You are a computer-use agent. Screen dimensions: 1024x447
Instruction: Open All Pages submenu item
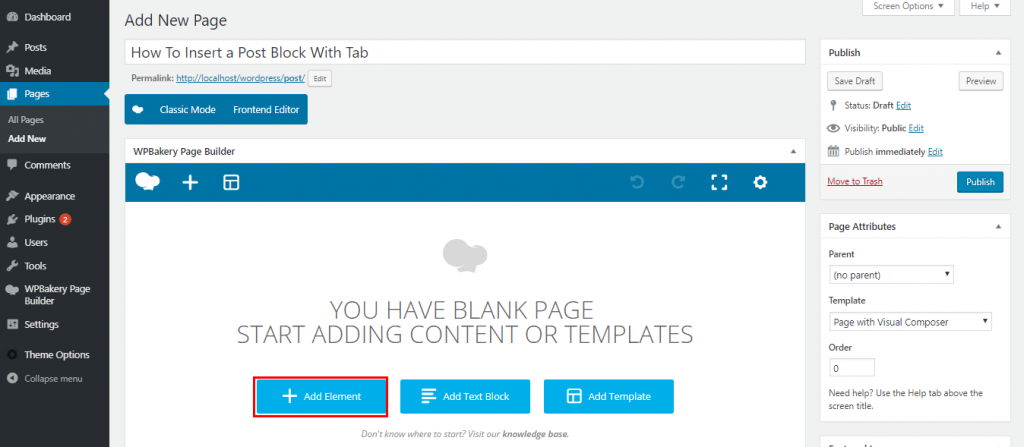tap(26, 120)
